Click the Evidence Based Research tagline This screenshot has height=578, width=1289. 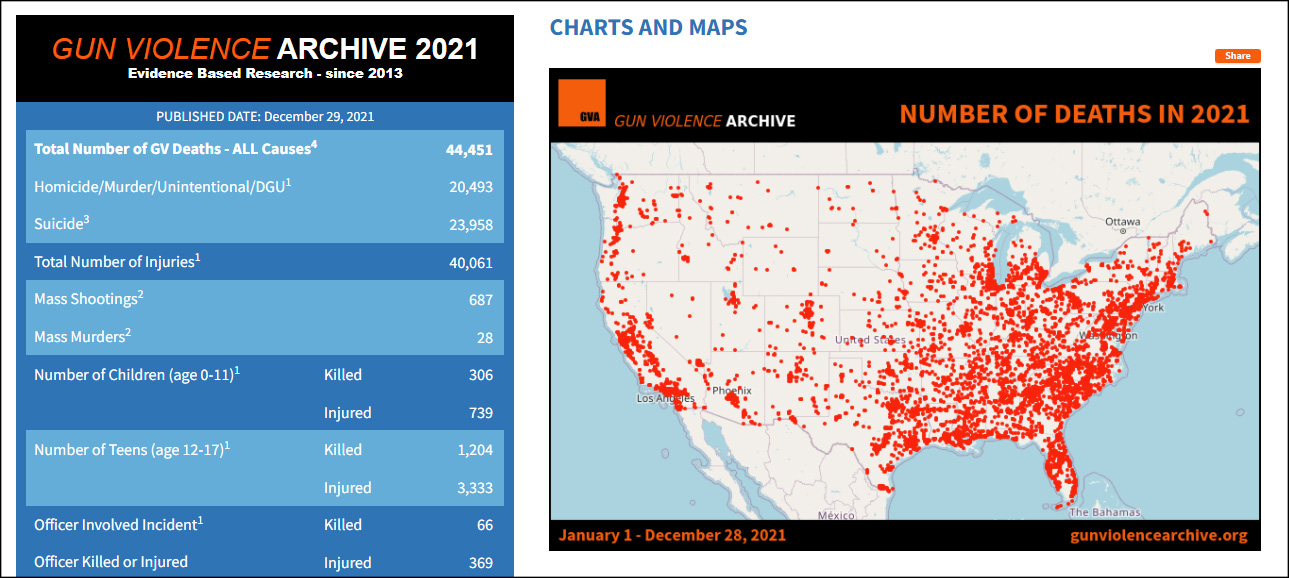click(x=265, y=74)
